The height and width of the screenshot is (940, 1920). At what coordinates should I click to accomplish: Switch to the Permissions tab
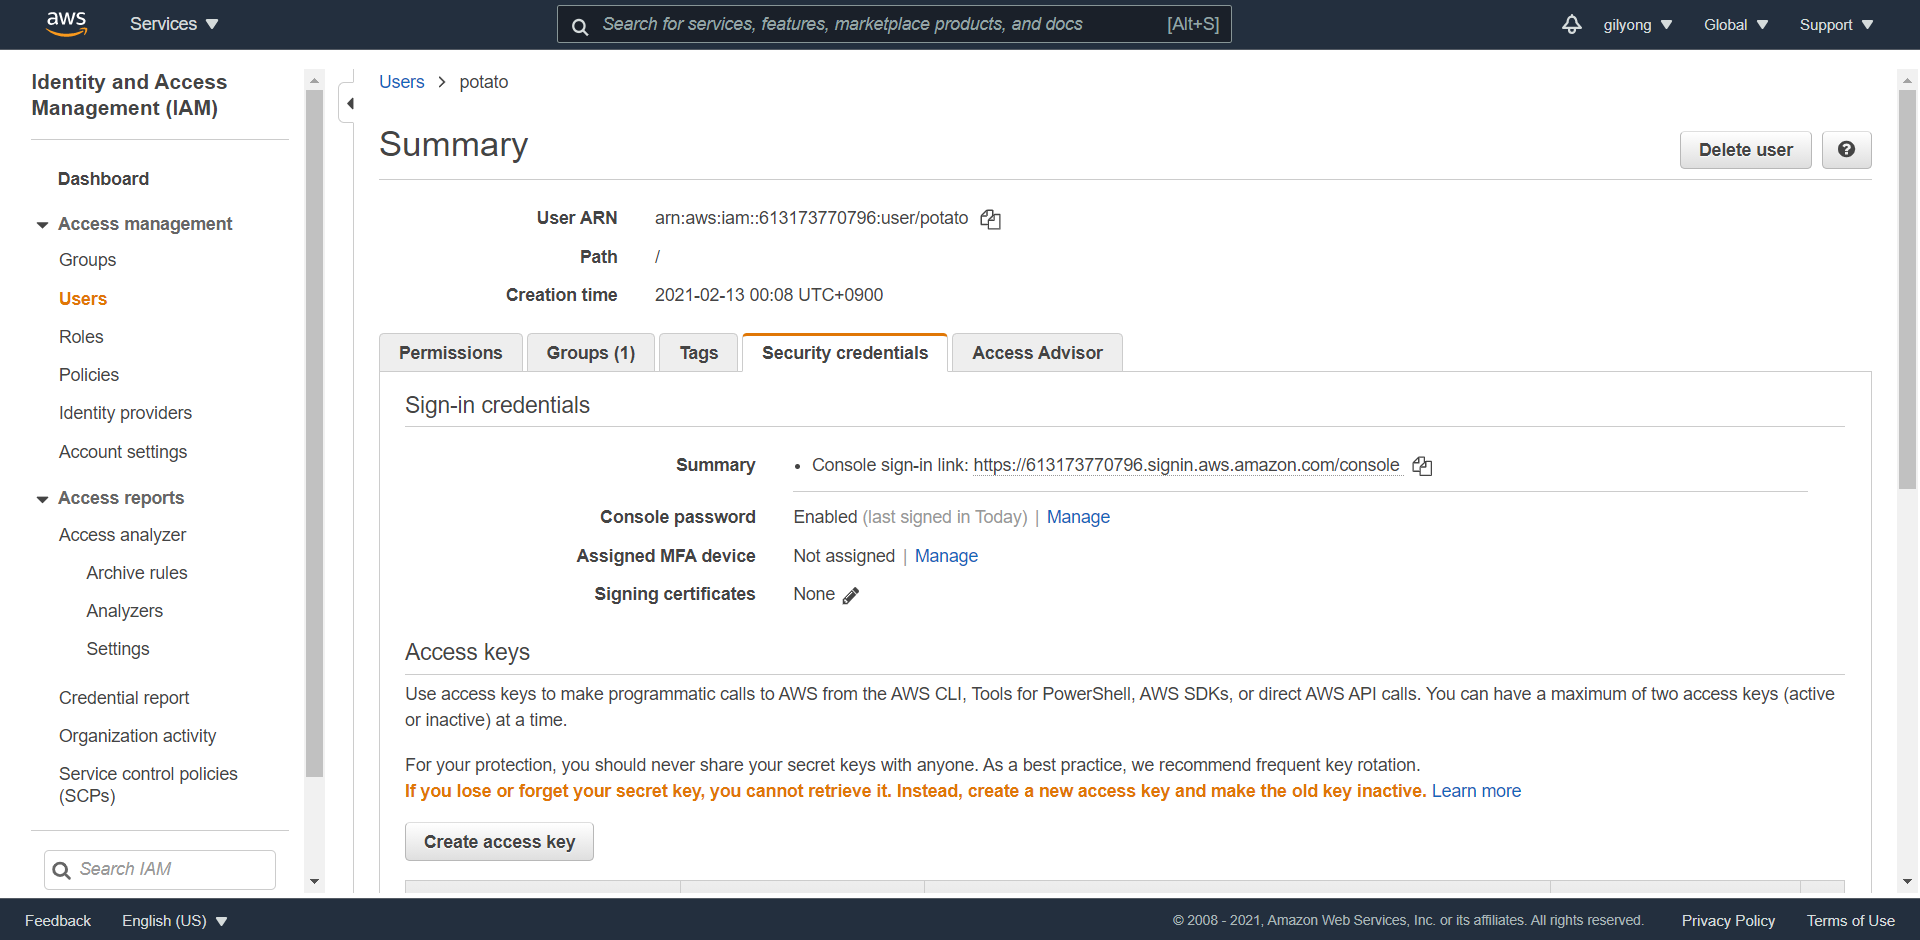[451, 353]
